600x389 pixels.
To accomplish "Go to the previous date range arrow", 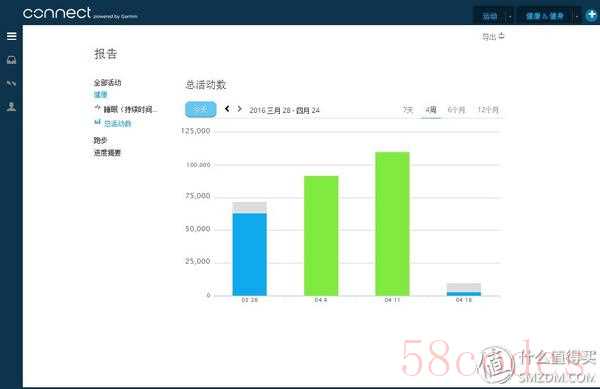I will [x=227, y=109].
